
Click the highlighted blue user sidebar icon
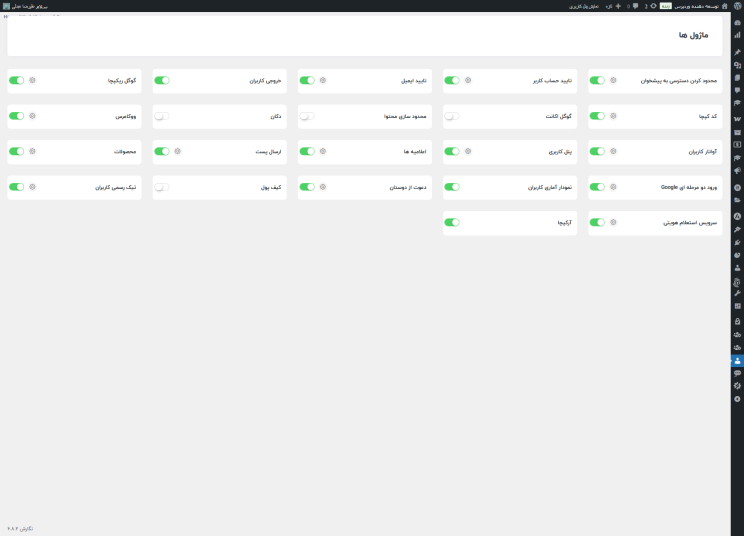click(737, 361)
